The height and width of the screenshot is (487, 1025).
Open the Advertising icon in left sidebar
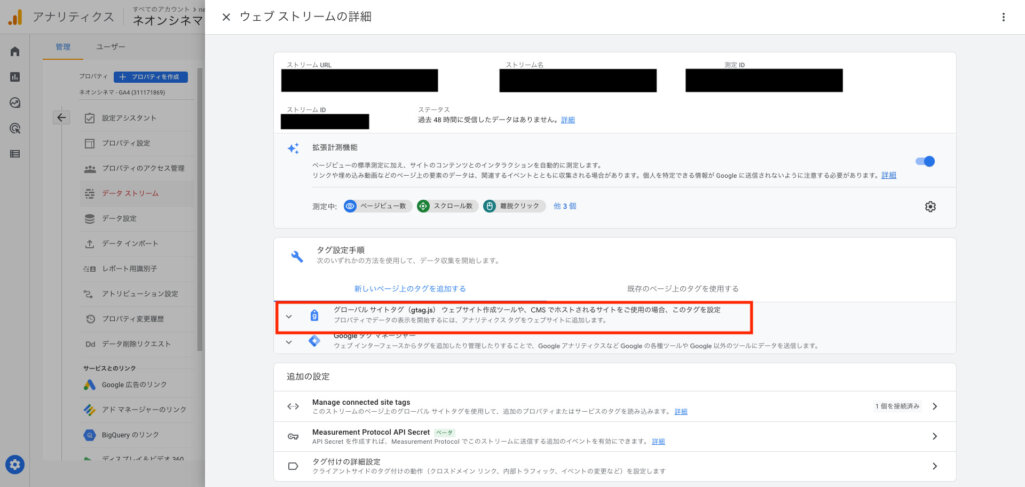tap(14, 128)
